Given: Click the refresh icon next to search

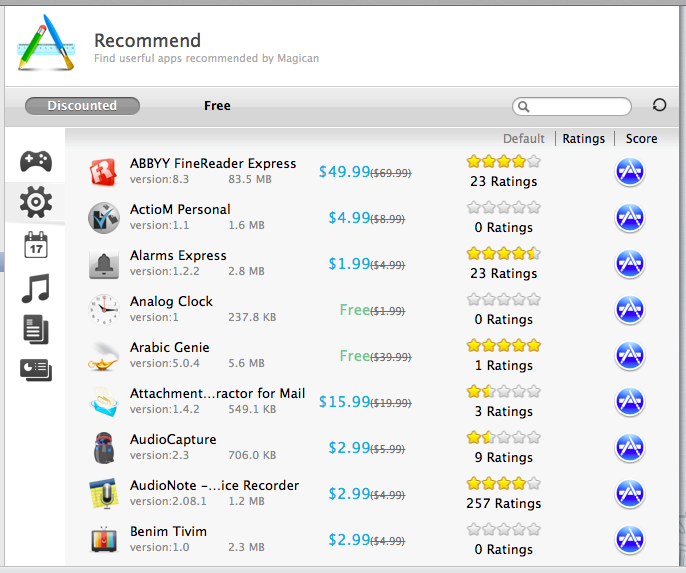Looking at the screenshot, I should tap(659, 105).
